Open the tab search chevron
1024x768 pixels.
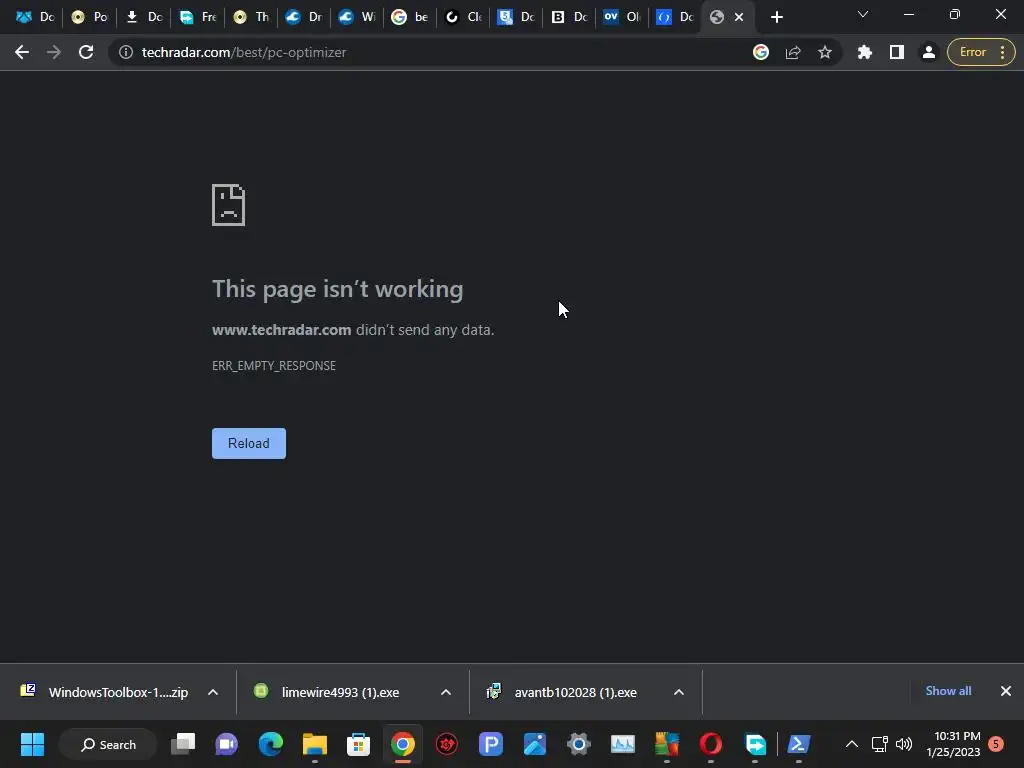tap(863, 14)
